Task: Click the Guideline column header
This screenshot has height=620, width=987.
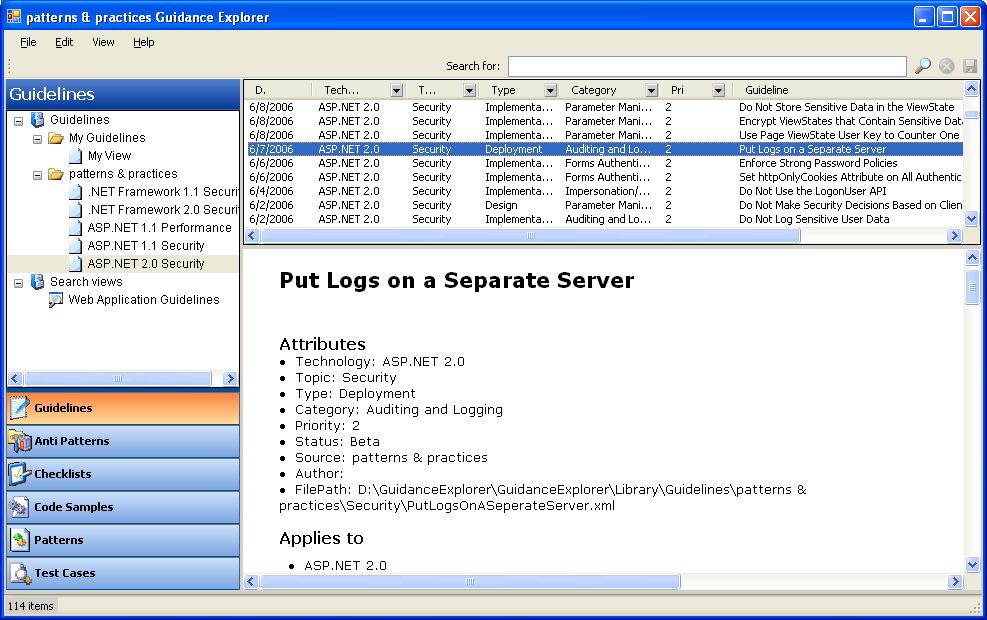Action: point(800,90)
